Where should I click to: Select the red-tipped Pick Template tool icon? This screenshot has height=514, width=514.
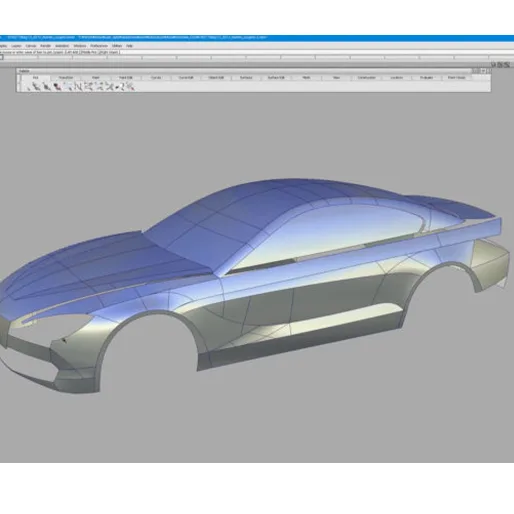pyautogui.click(x=57, y=87)
